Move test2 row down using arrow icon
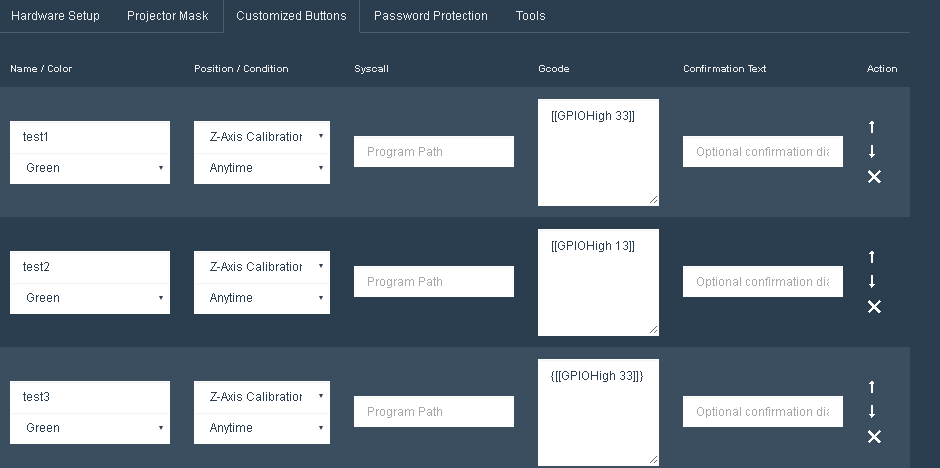940x468 pixels. [872, 282]
